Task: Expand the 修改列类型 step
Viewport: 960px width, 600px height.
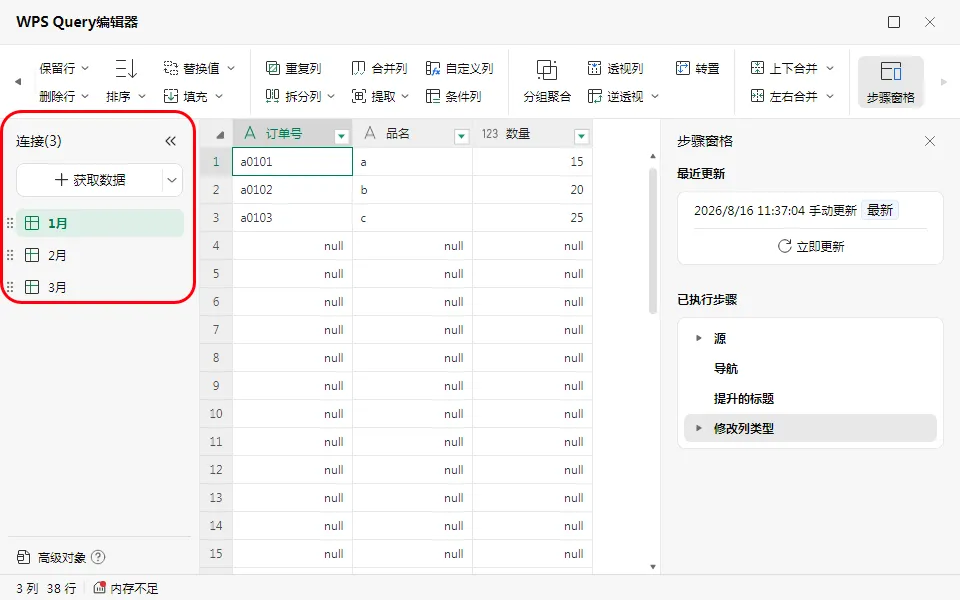Action: [699, 428]
